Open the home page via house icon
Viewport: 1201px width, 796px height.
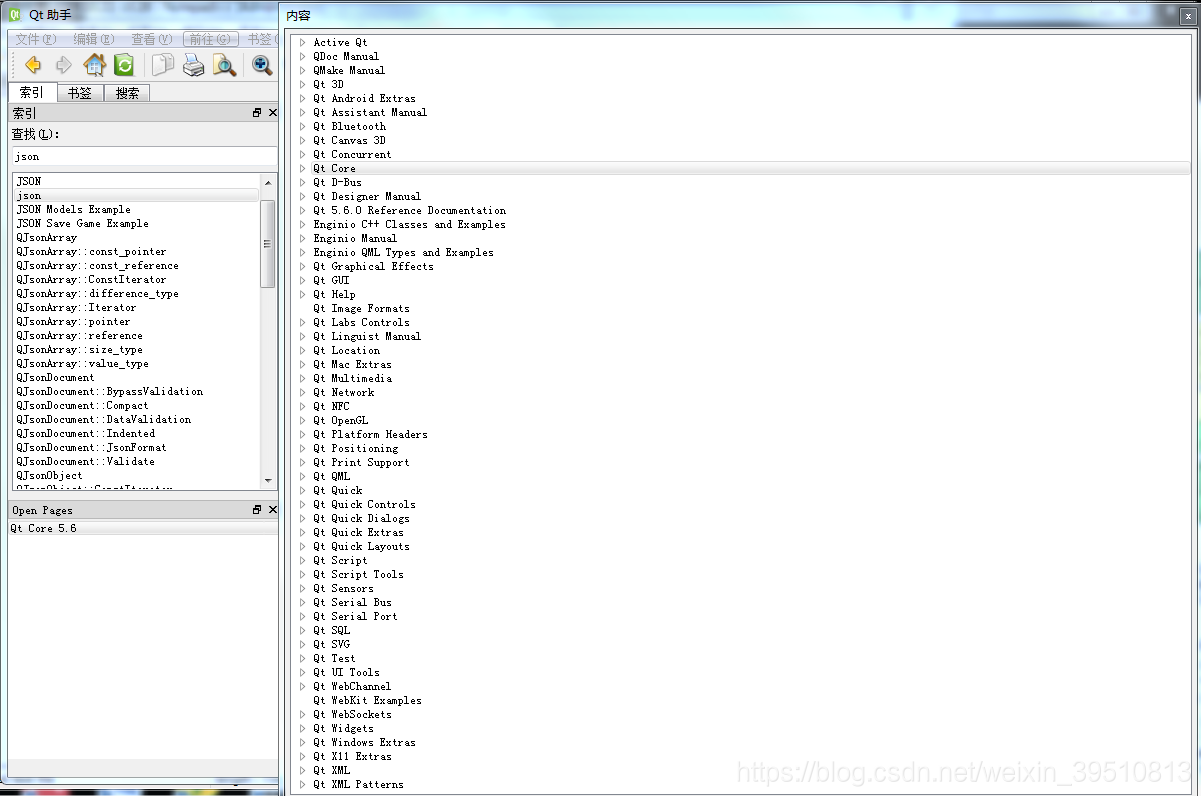[94, 65]
